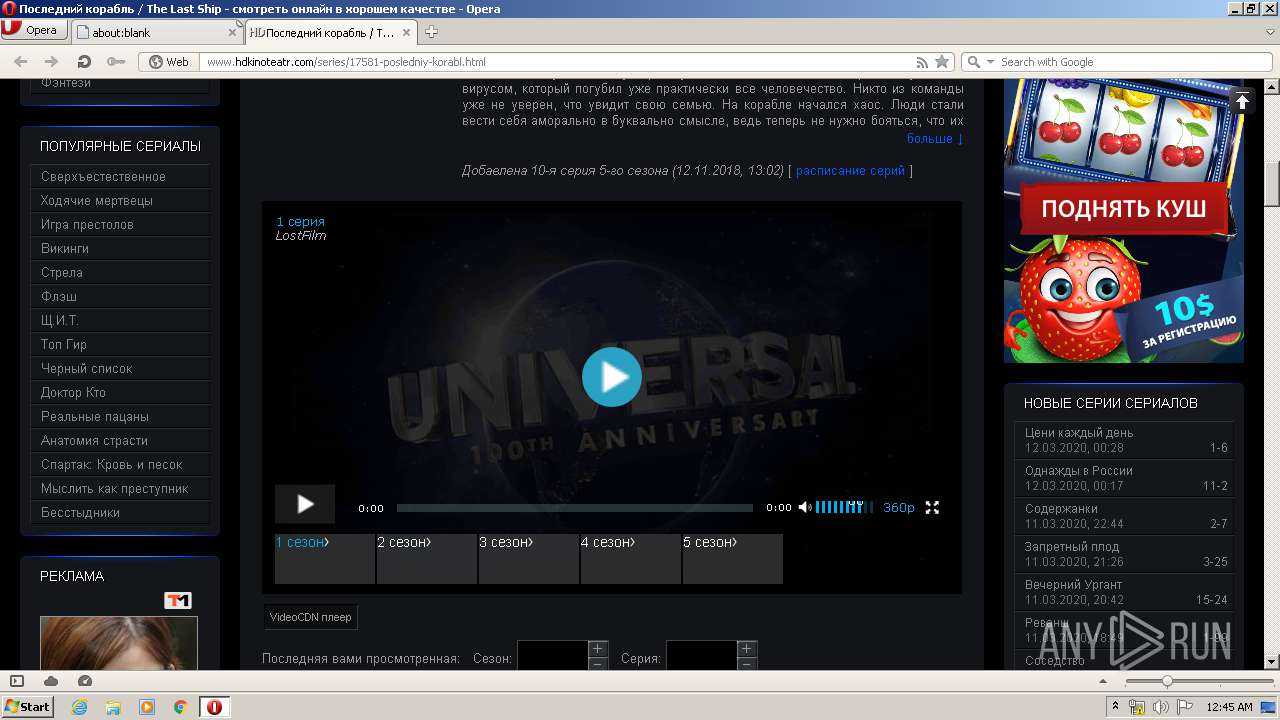Open Windows Explorer folder icon in taskbar
1280x720 pixels.
113,707
